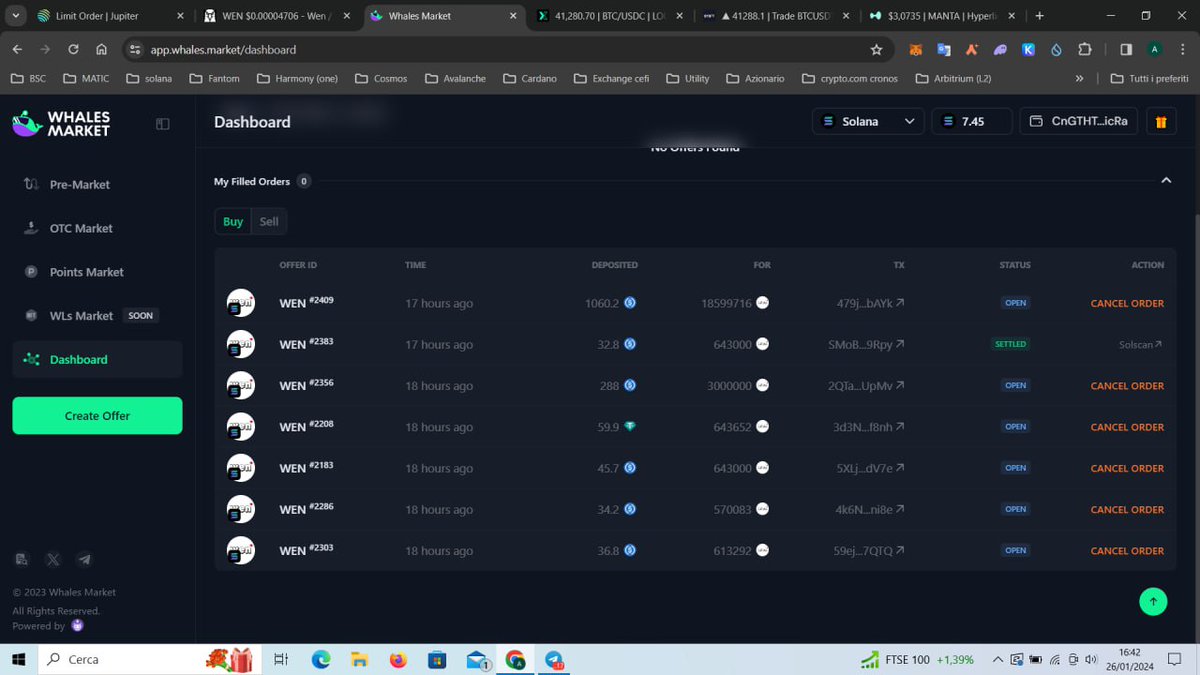Screen dimensions: 1200x675
Task: Switch to the WEN price tab
Action: click(x=277, y=16)
